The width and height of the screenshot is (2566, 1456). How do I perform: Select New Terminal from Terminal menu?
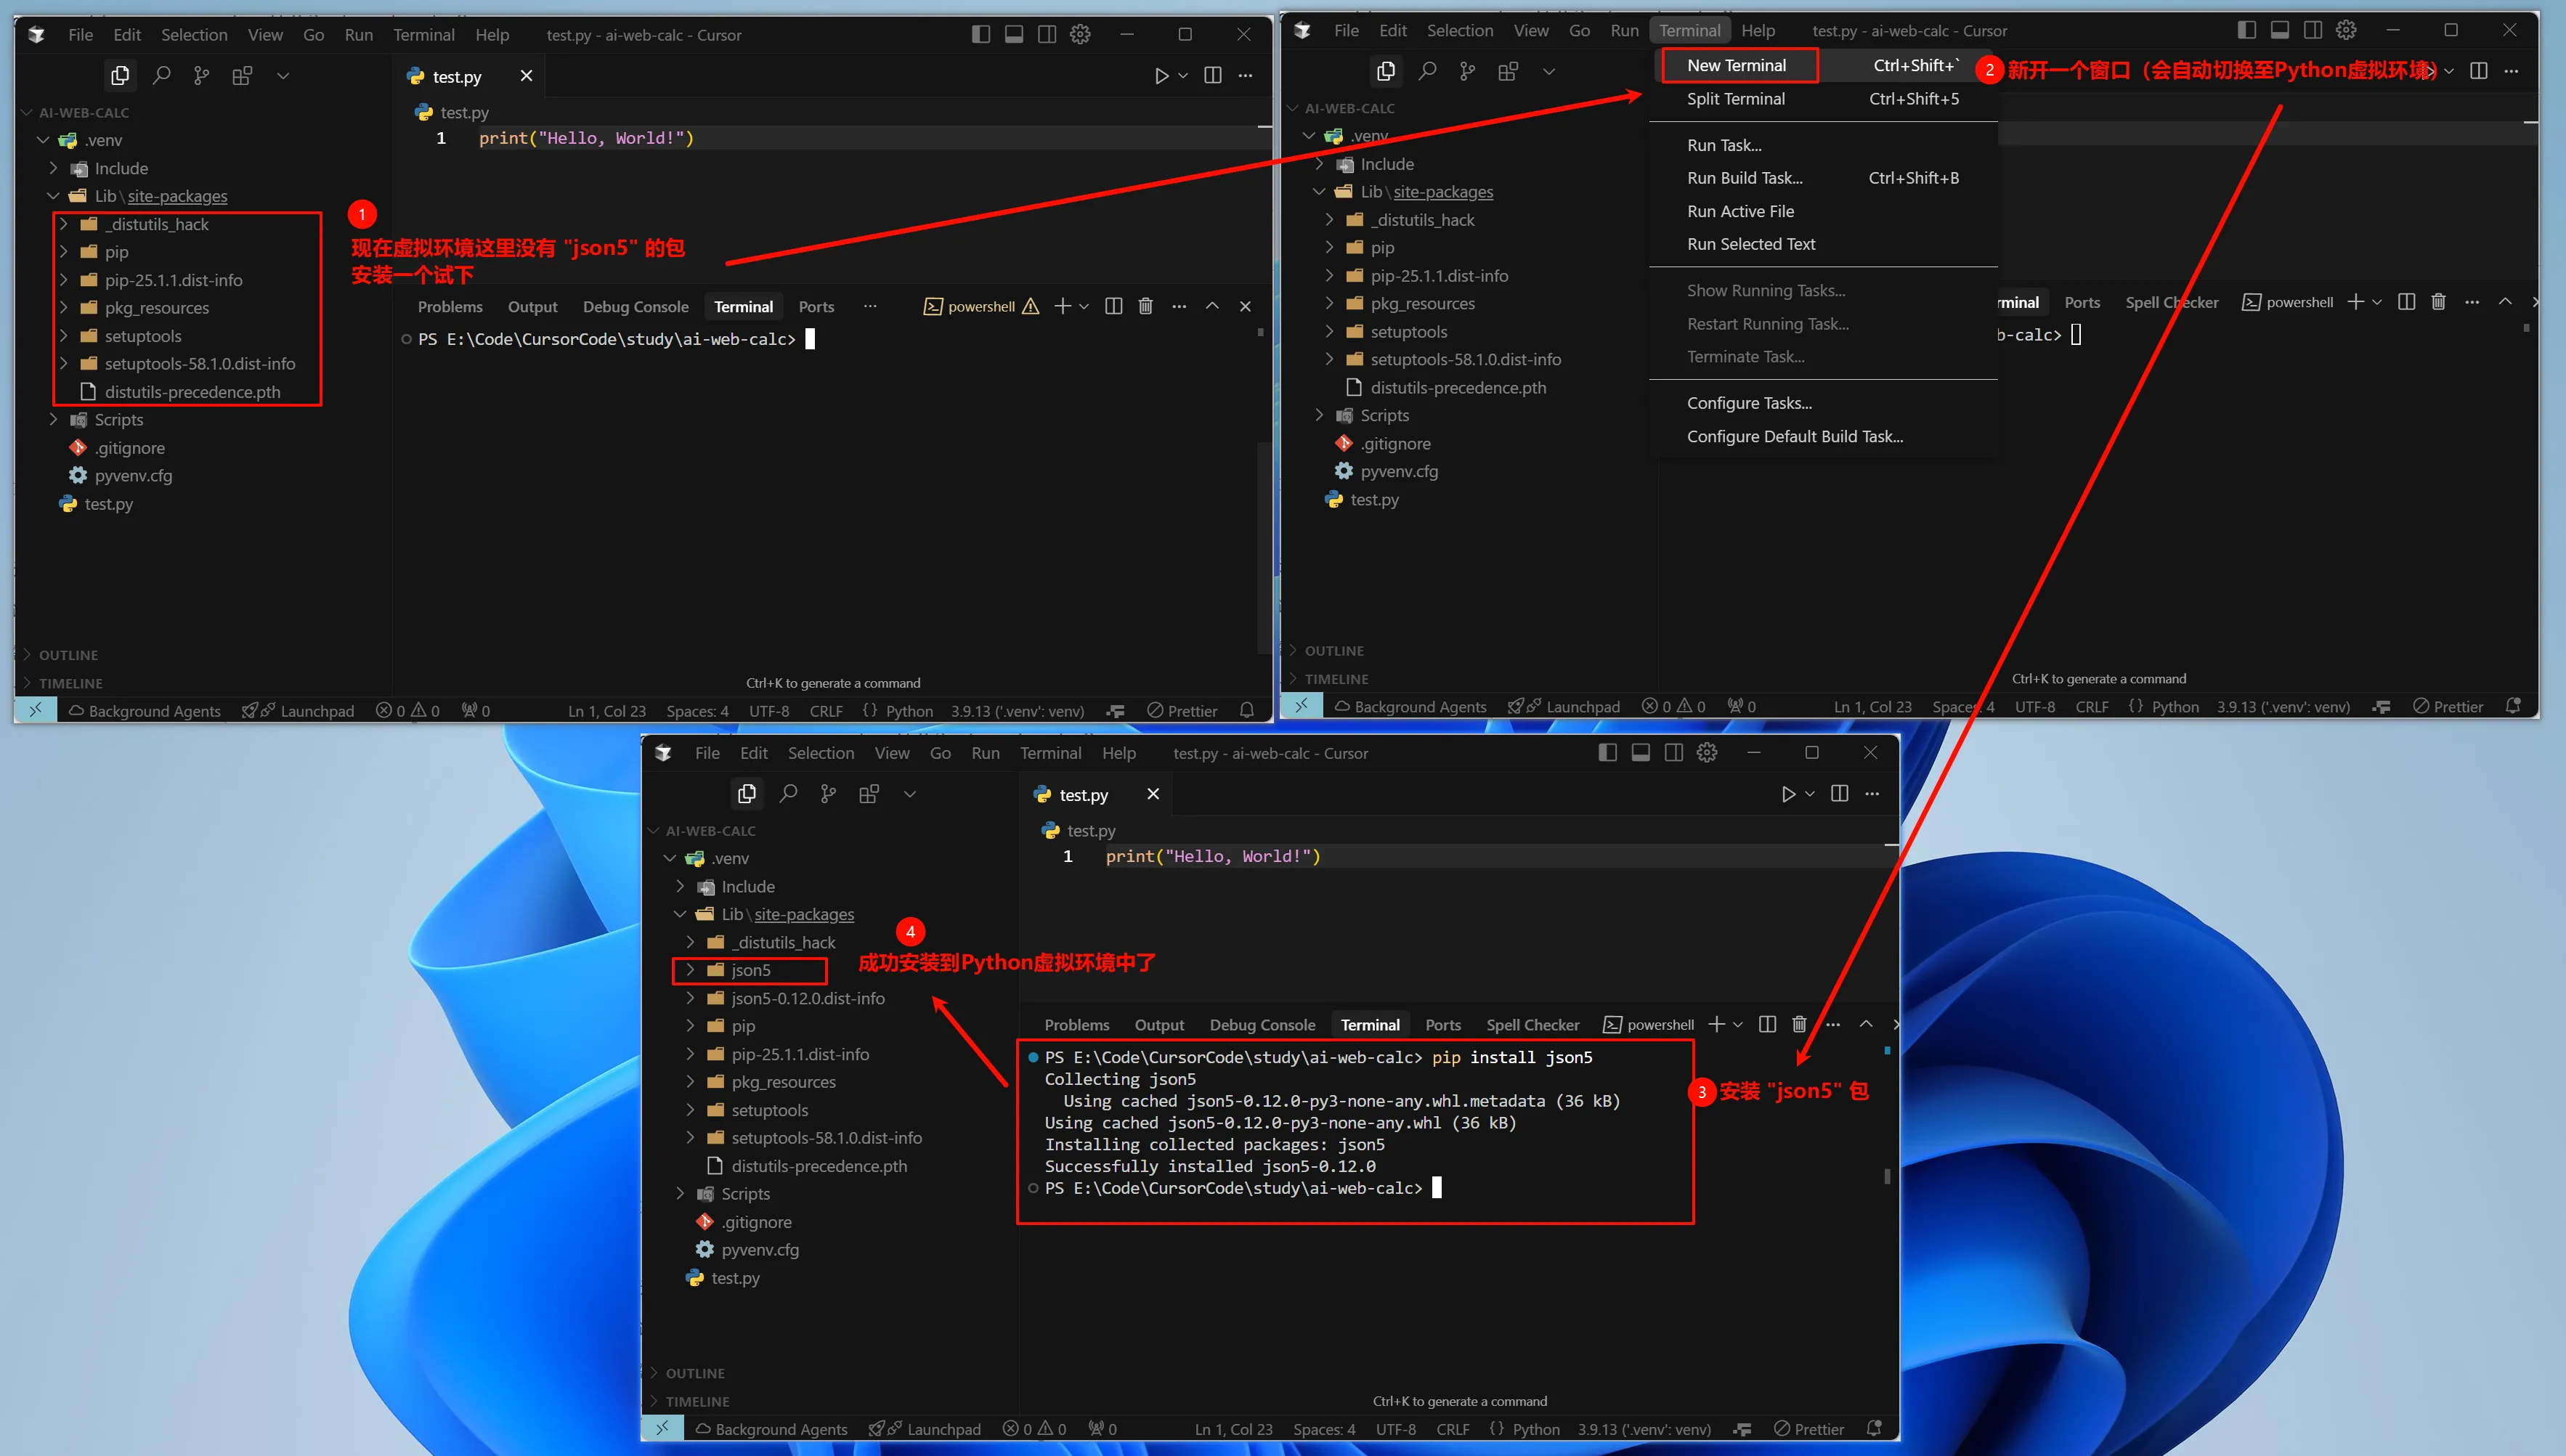click(1736, 65)
